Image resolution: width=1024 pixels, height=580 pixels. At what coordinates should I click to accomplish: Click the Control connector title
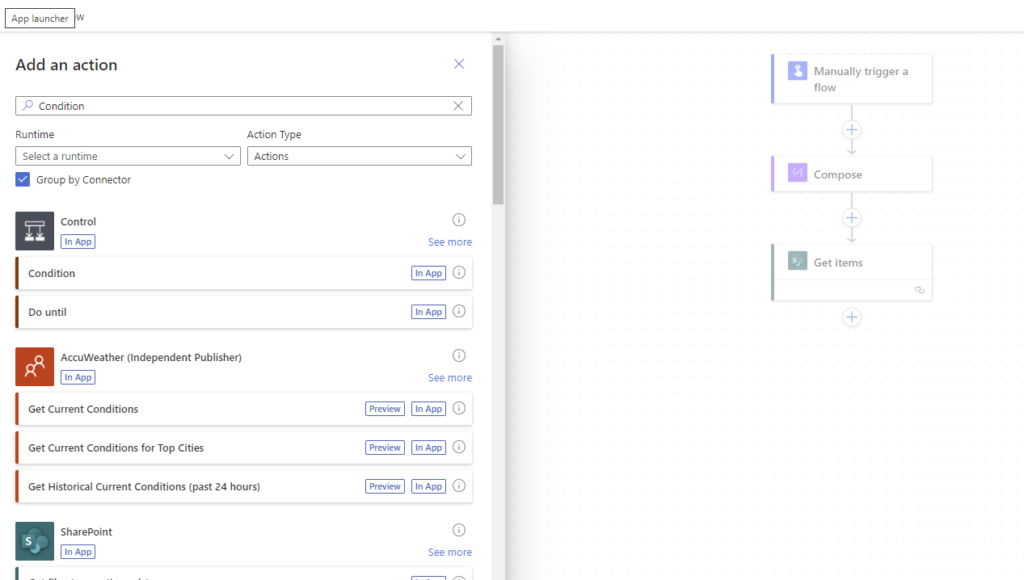pyautogui.click(x=78, y=221)
